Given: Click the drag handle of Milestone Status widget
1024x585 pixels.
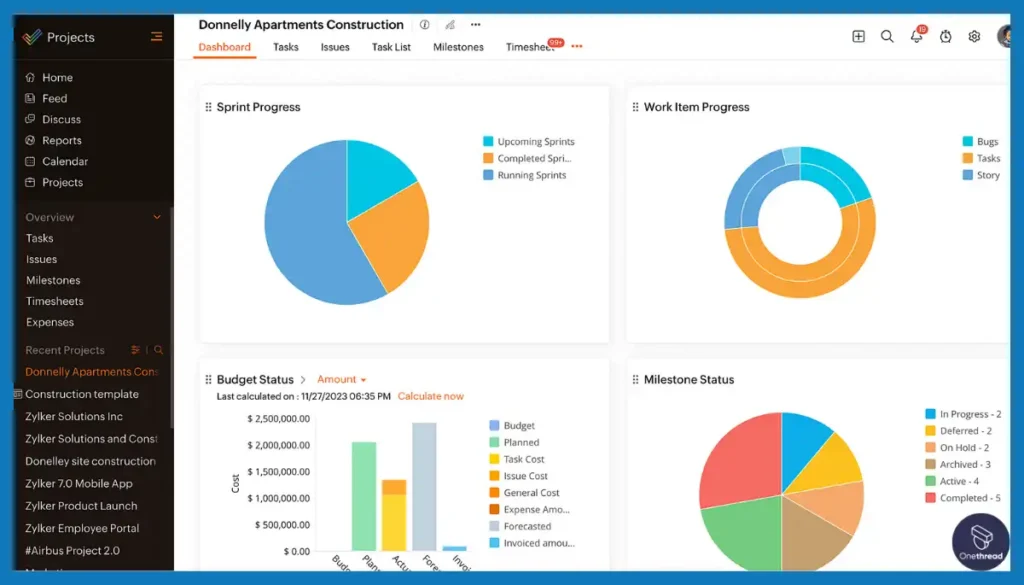Looking at the screenshot, I should point(635,379).
